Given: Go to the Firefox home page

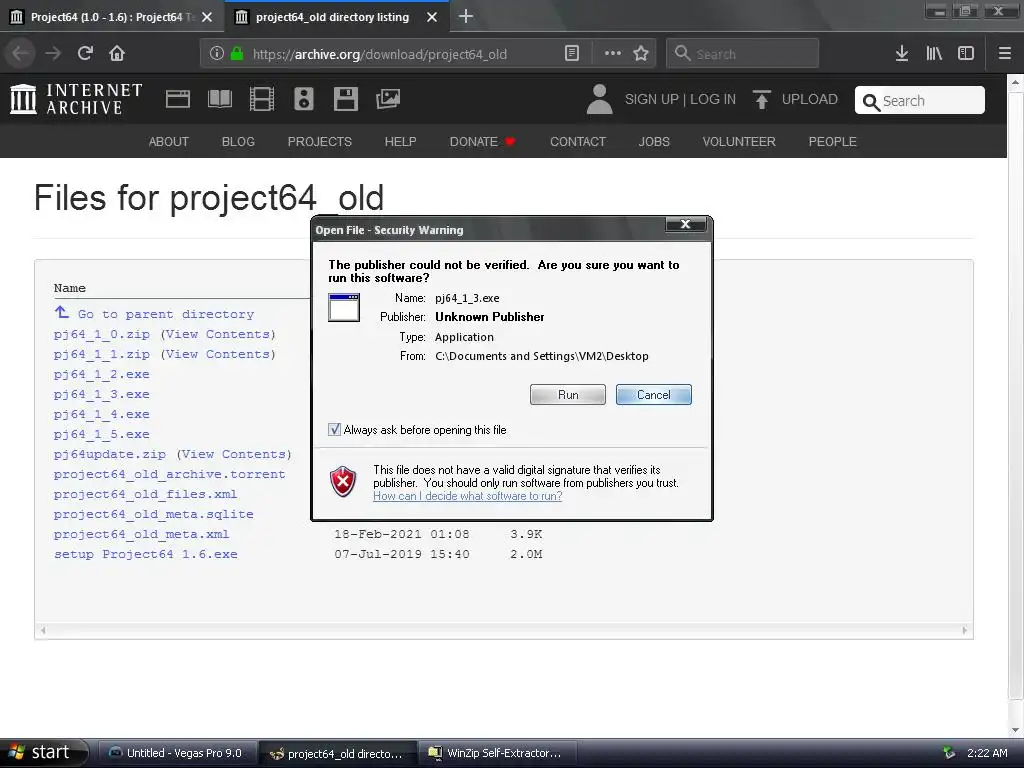Looking at the screenshot, I should [x=117, y=53].
